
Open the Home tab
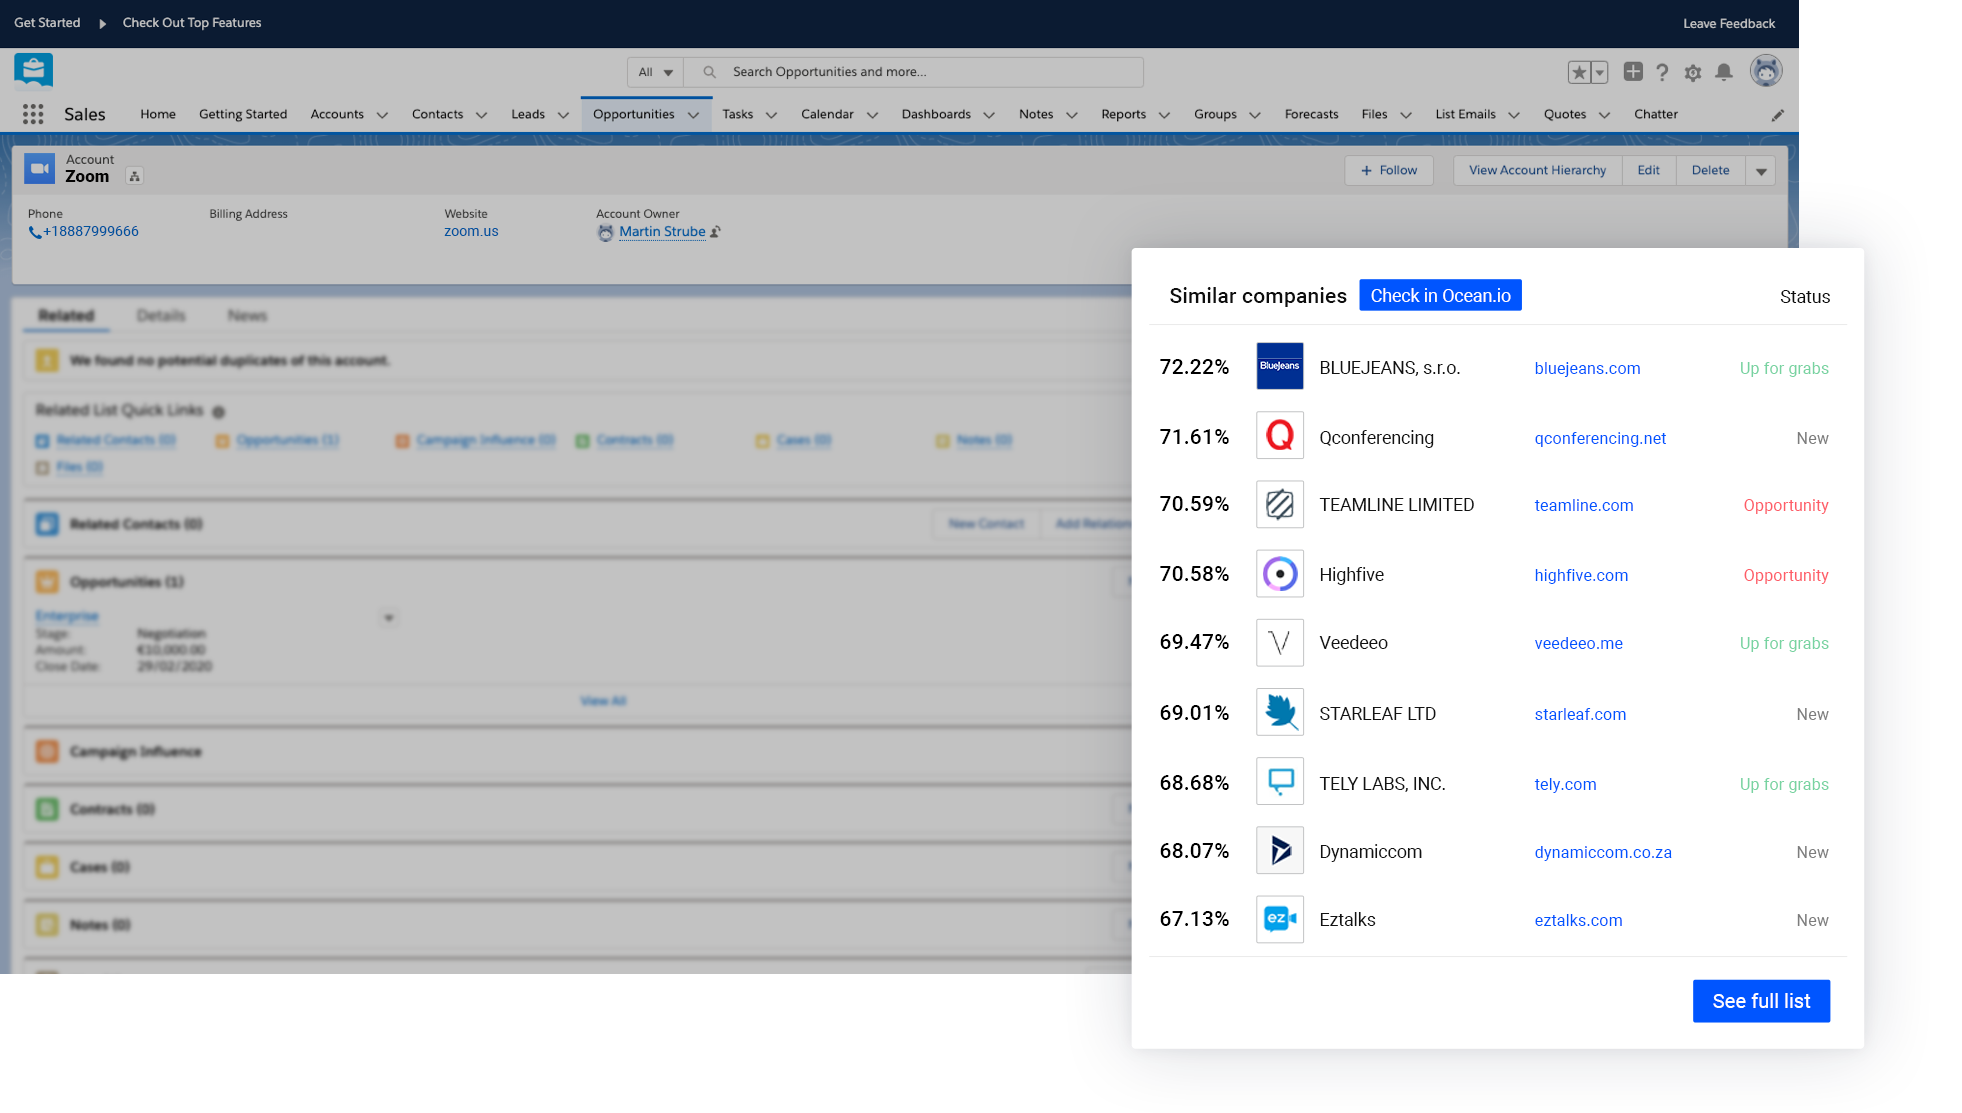pos(158,114)
